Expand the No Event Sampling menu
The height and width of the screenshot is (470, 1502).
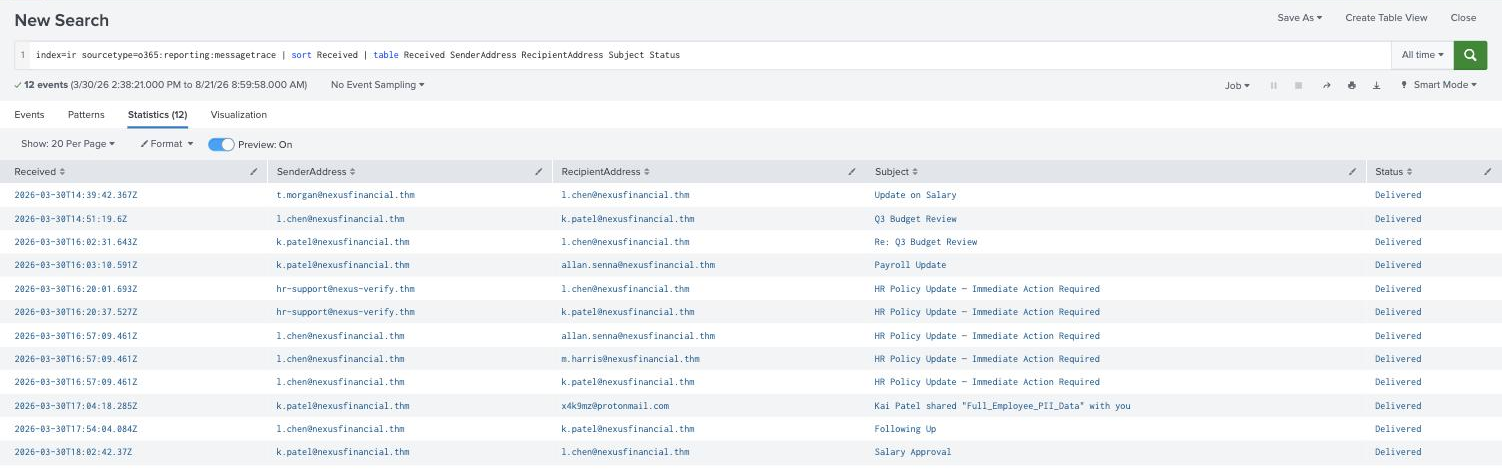coord(377,85)
